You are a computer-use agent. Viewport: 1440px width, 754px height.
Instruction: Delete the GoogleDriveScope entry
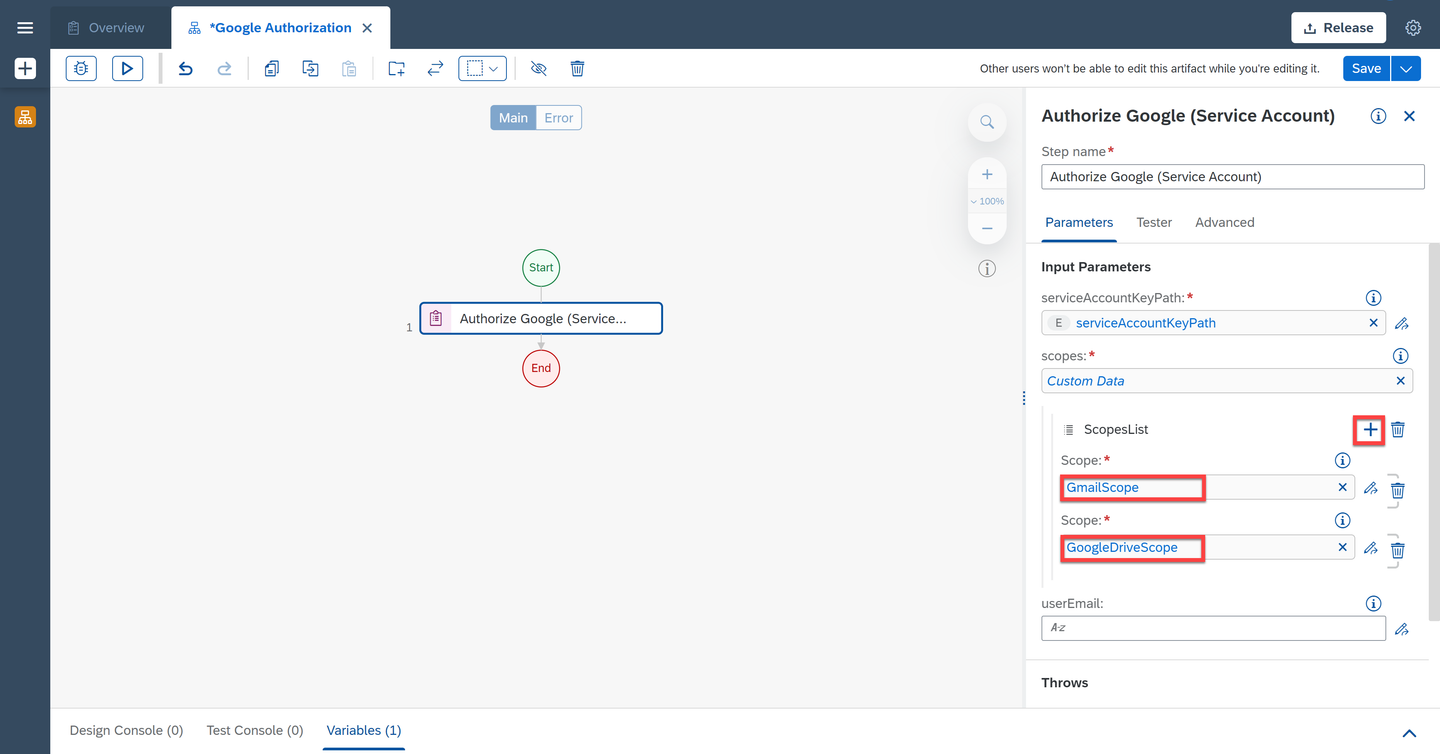1398,550
